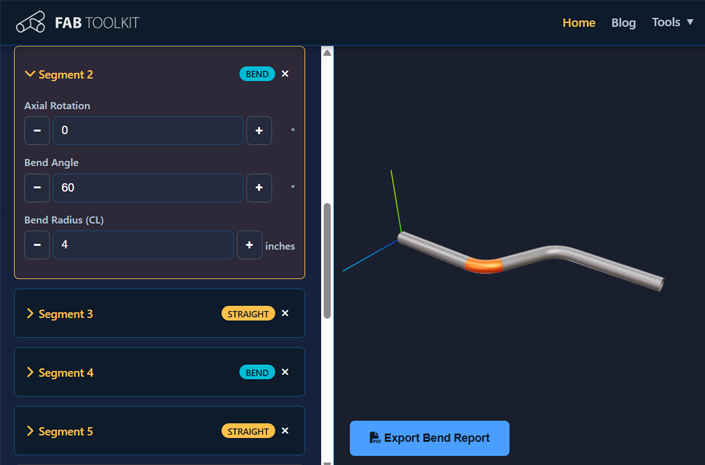Open the Tools dropdown menu

pyautogui.click(x=673, y=22)
